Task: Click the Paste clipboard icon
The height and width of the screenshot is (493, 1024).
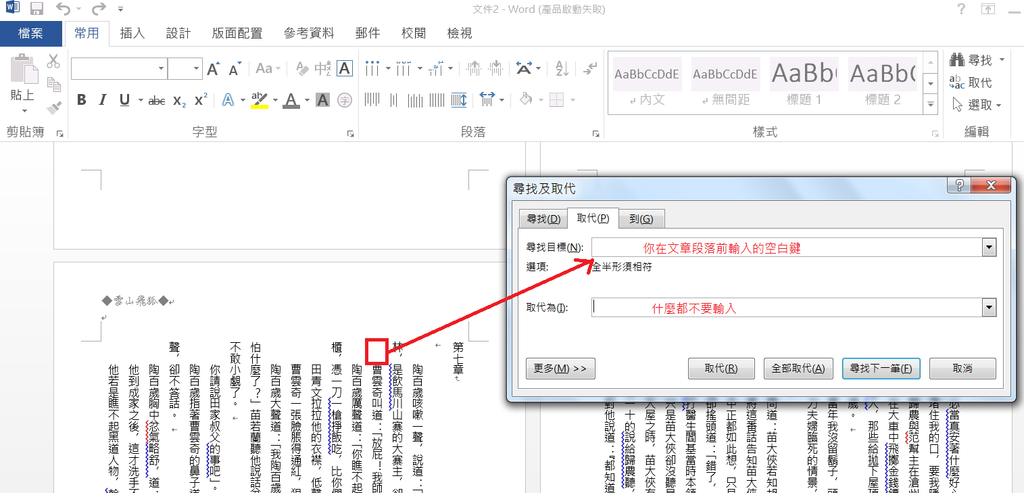Action: [25, 69]
